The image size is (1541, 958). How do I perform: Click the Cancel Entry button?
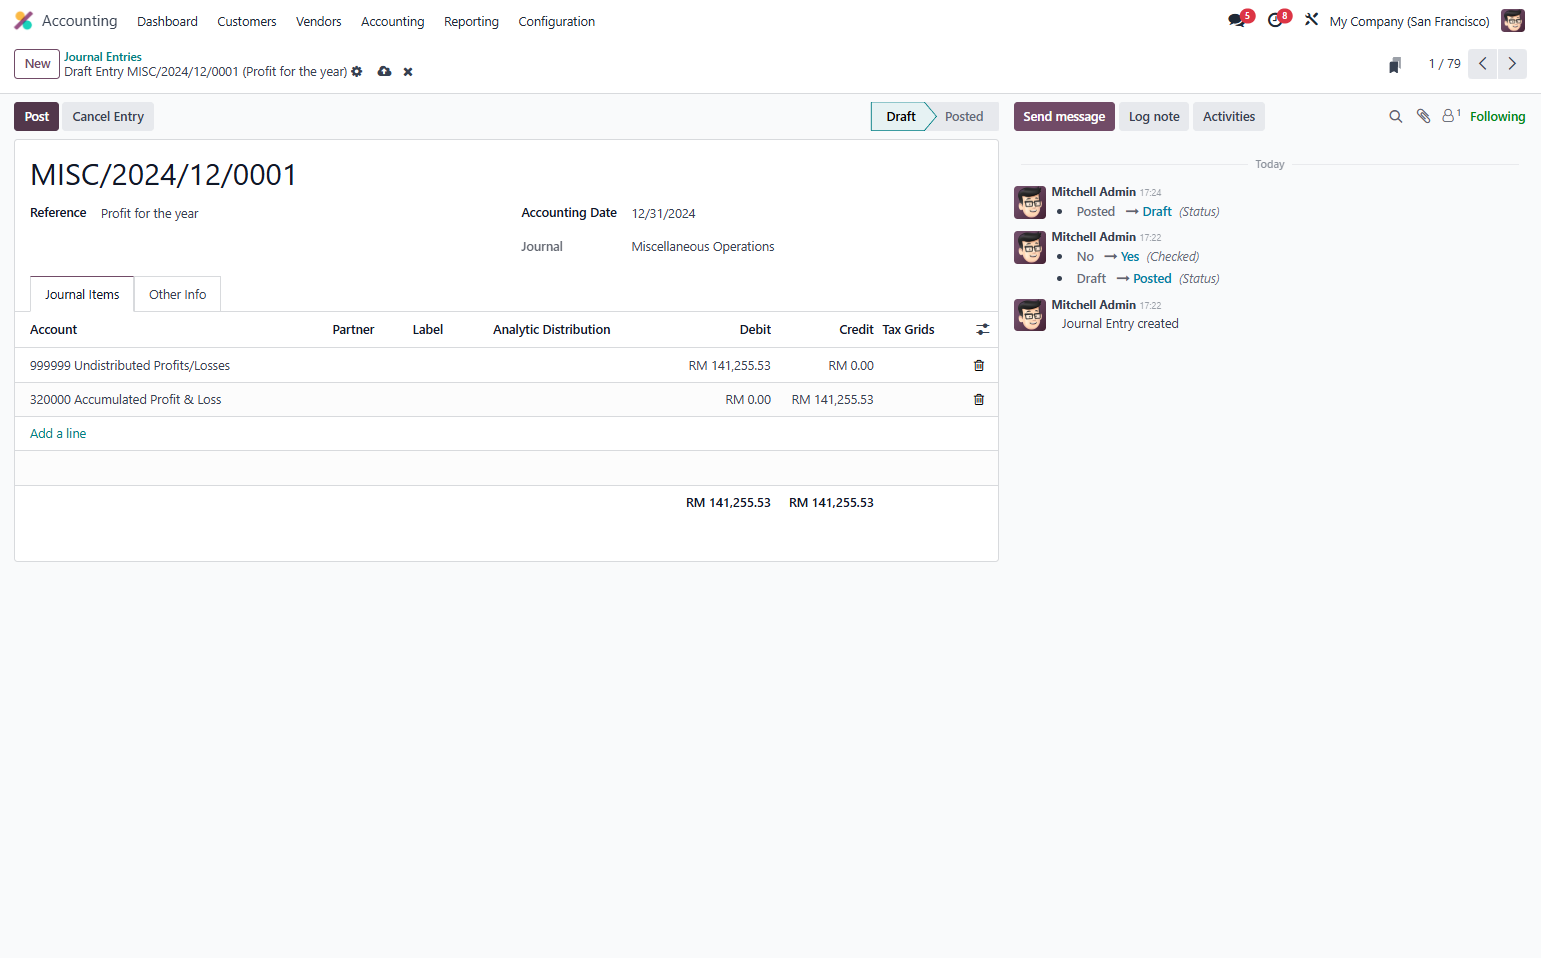tap(108, 117)
